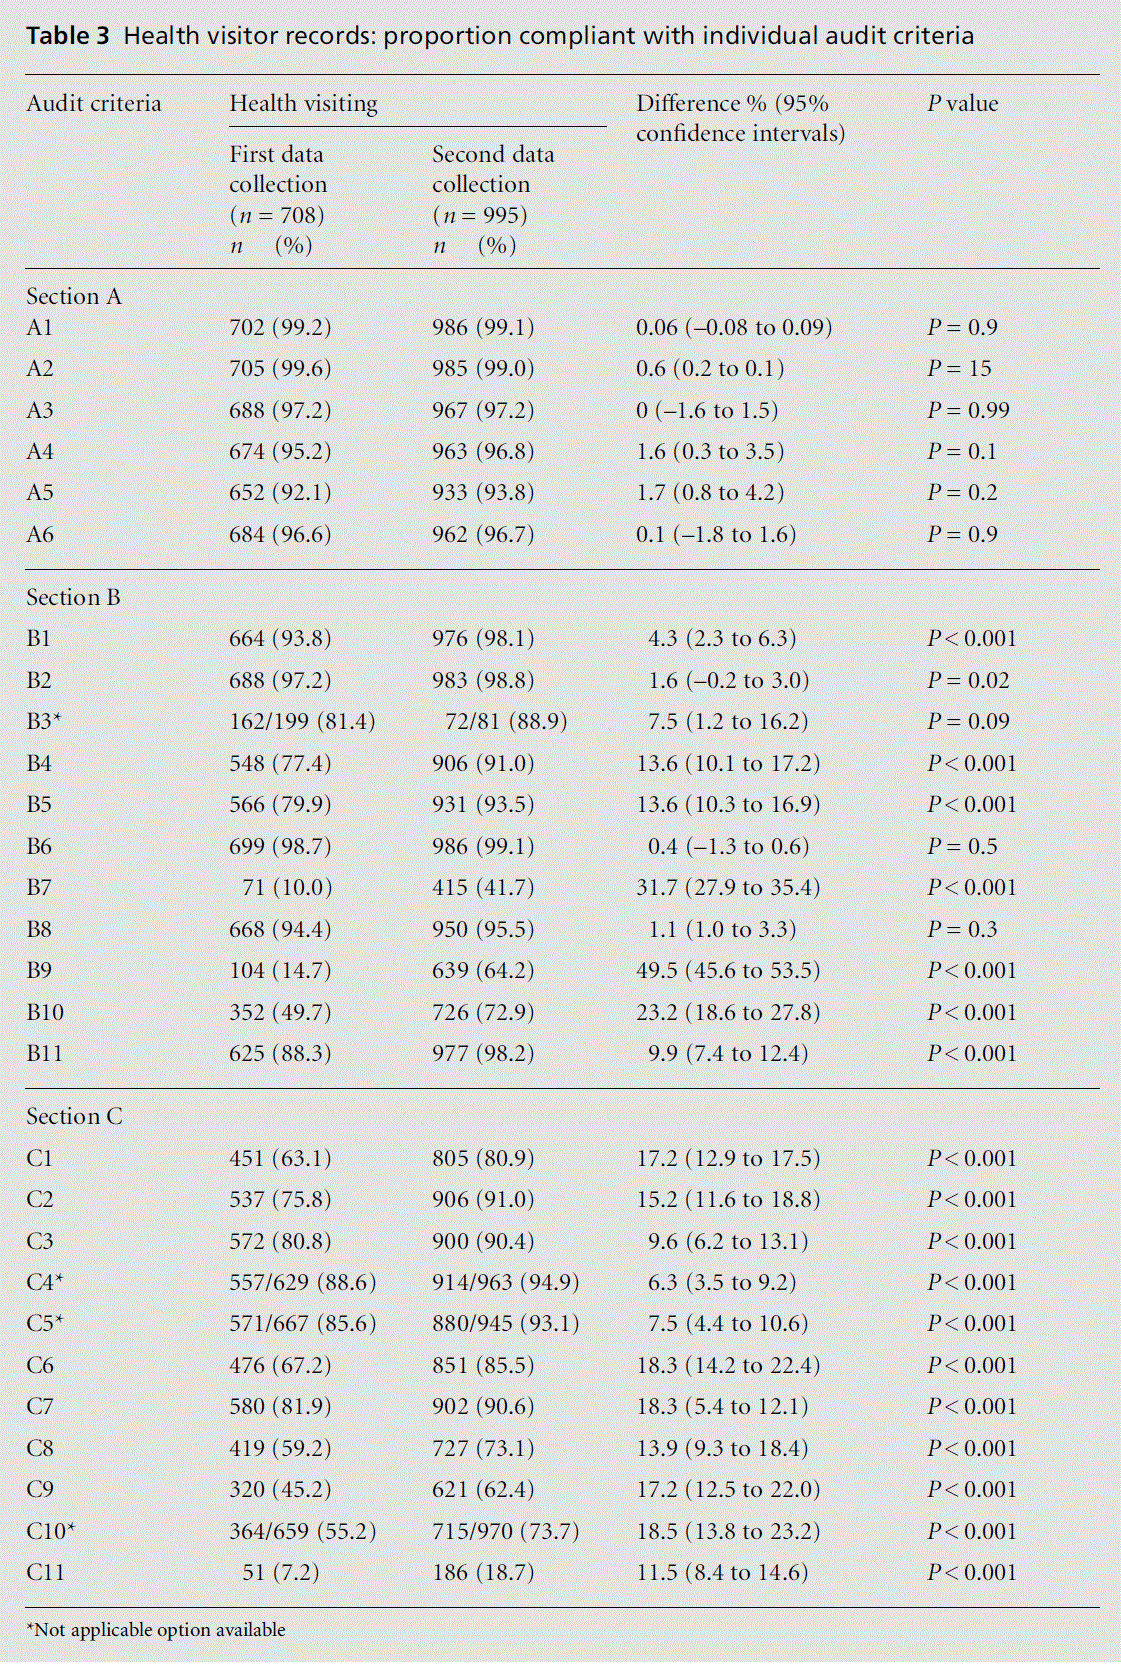Click the 'Difference % (95% confidence intervals)' header
Screen dimensions: 1121x1665
[740, 118]
